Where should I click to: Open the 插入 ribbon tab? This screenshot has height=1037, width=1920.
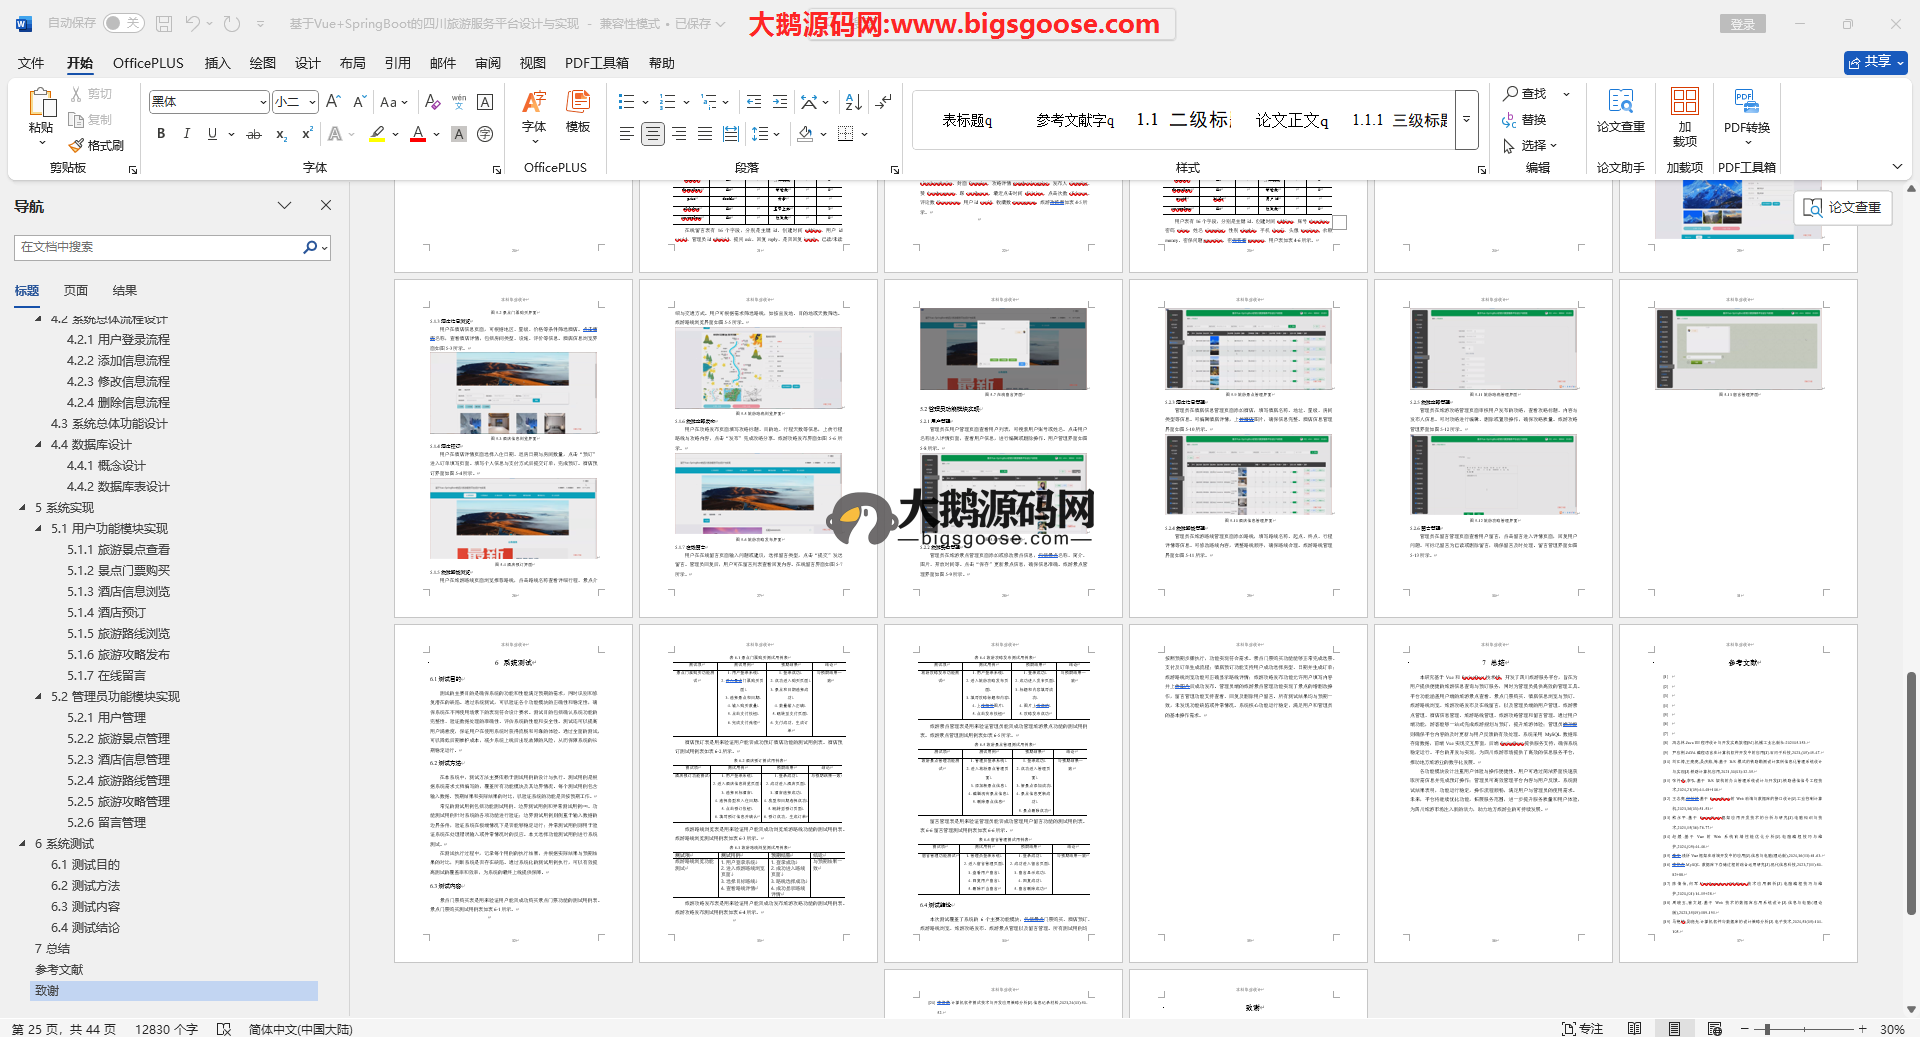(x=217, y=63)
